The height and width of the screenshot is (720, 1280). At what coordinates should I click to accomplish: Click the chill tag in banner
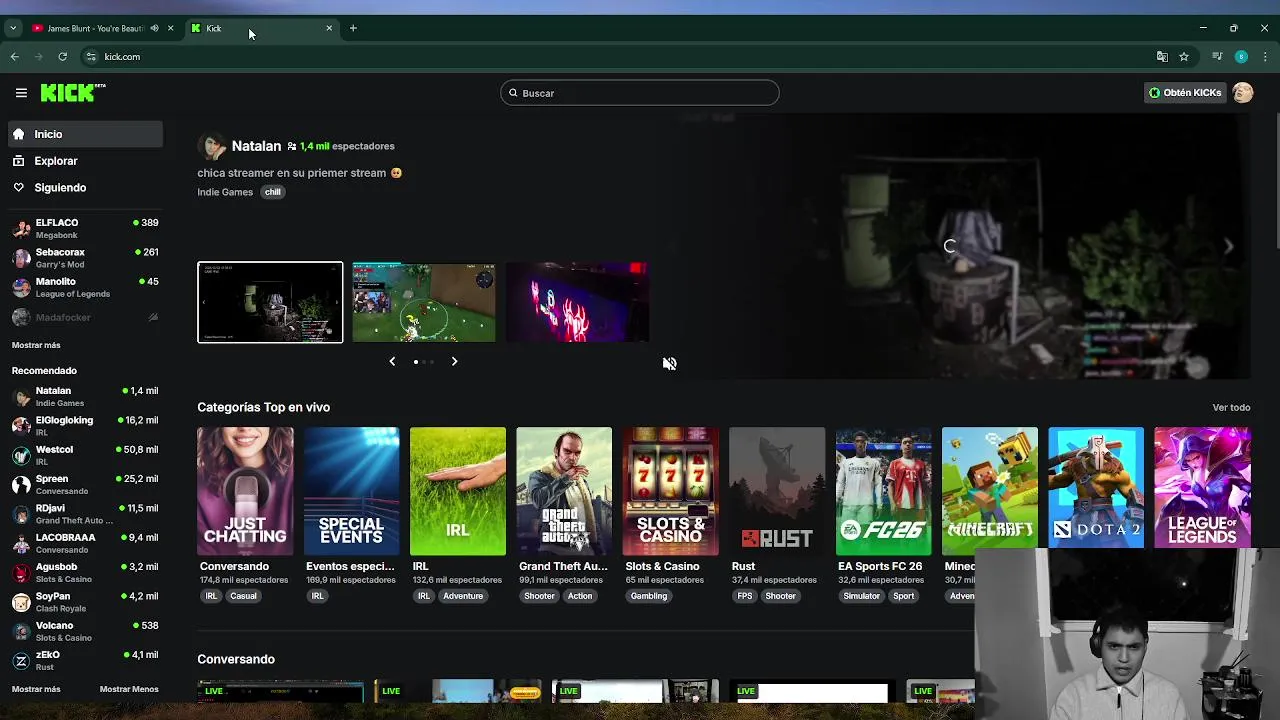(x=273, y=192)
